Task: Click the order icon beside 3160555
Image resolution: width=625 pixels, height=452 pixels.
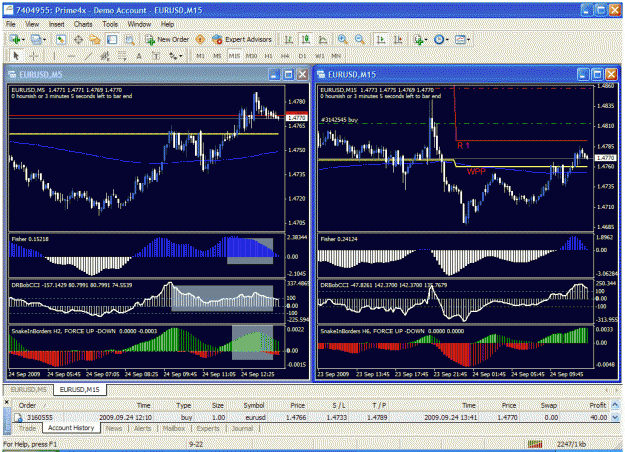Action: (18, 417)
